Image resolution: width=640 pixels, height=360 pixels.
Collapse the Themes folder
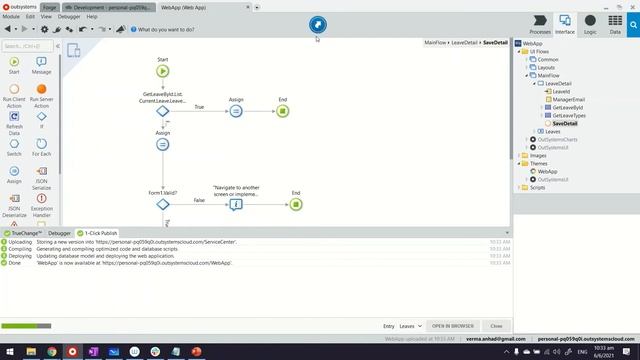519,164
